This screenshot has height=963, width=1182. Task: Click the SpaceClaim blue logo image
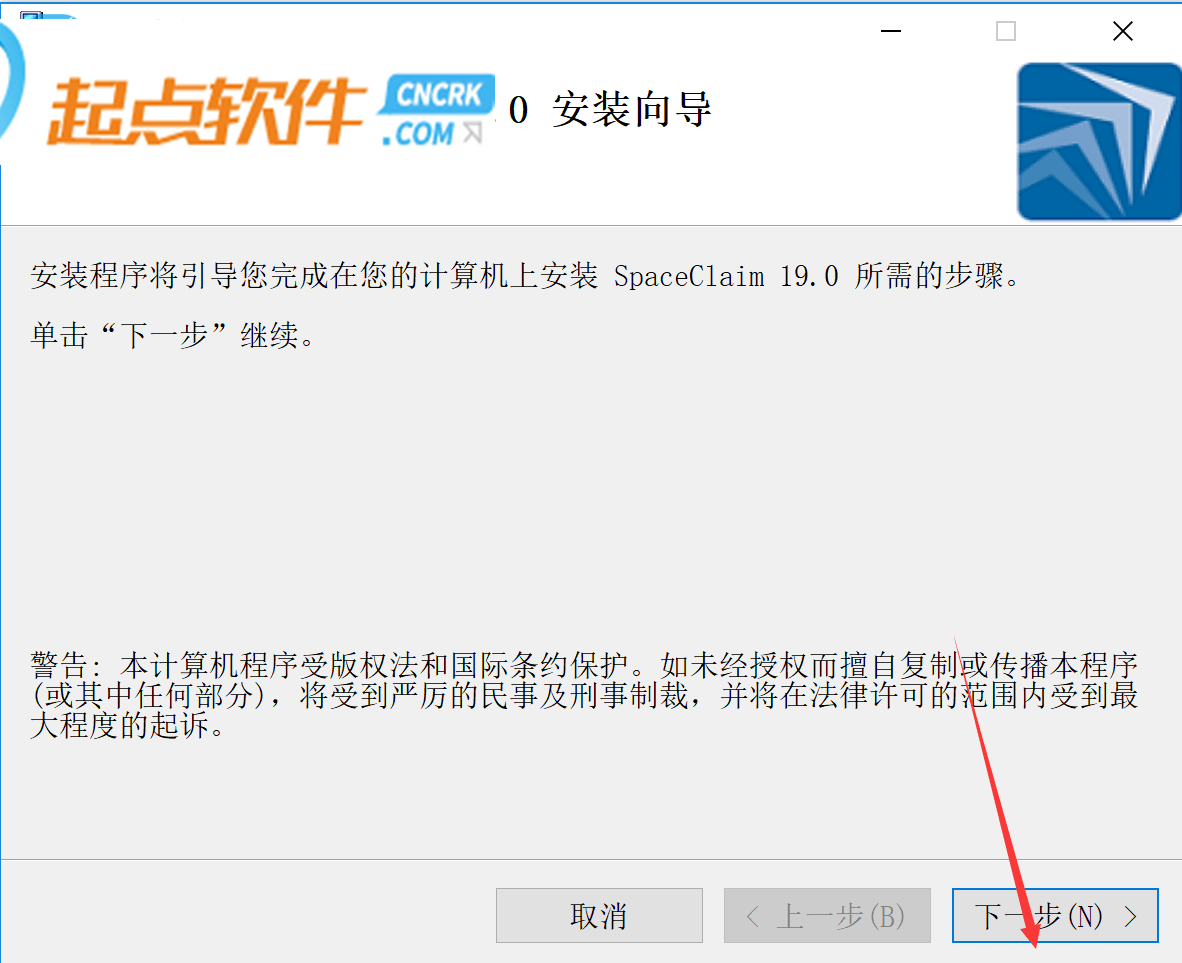pyautogui.click(x=1099, y=142)
